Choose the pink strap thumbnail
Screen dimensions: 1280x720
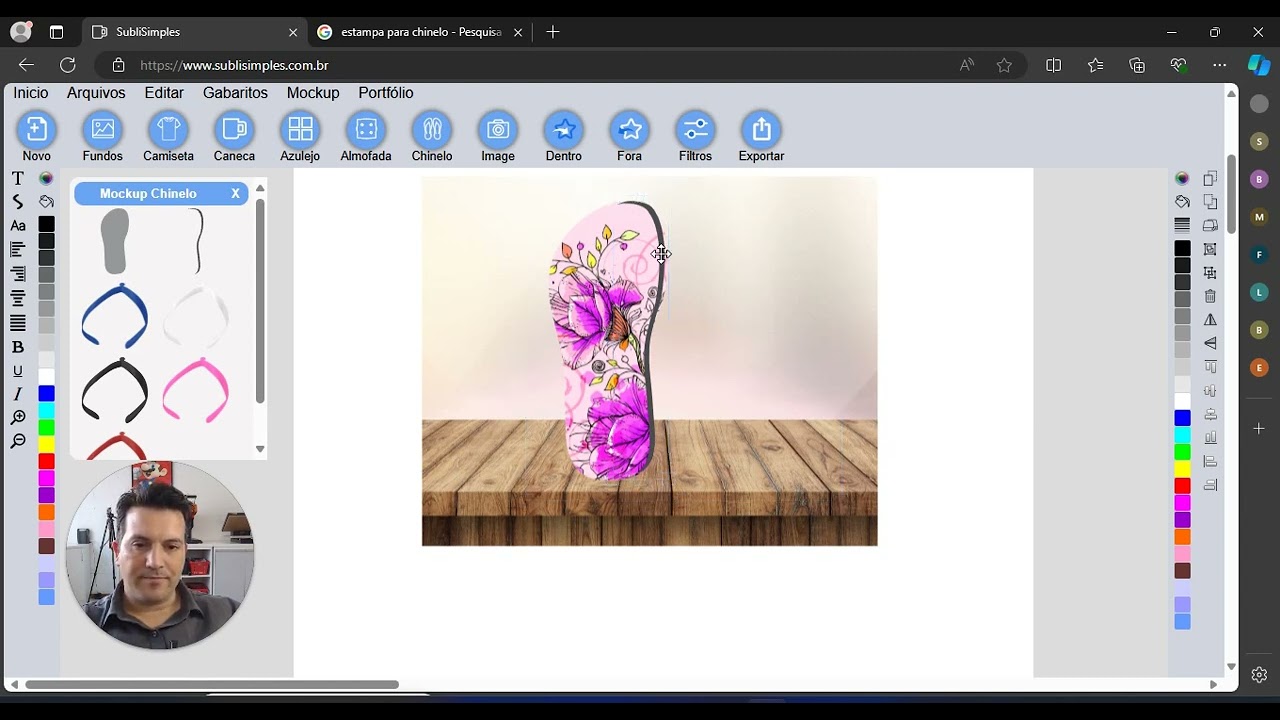pos(195,390)
